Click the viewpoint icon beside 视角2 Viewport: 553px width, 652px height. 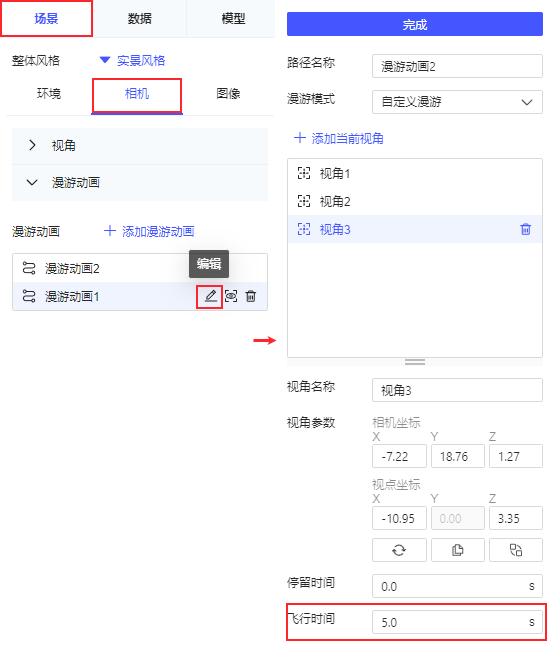pos(304,201)
